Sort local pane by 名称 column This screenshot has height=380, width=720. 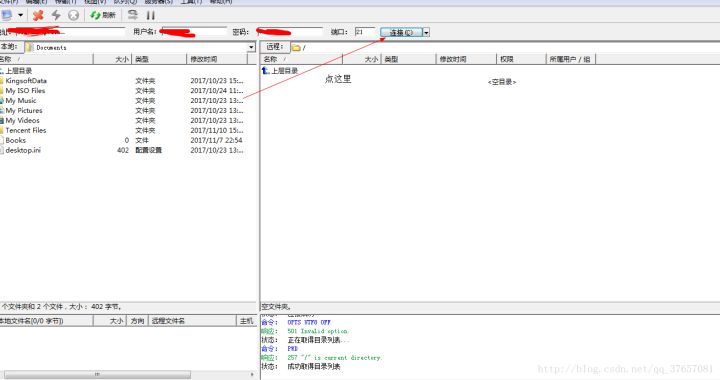[46, 59]
